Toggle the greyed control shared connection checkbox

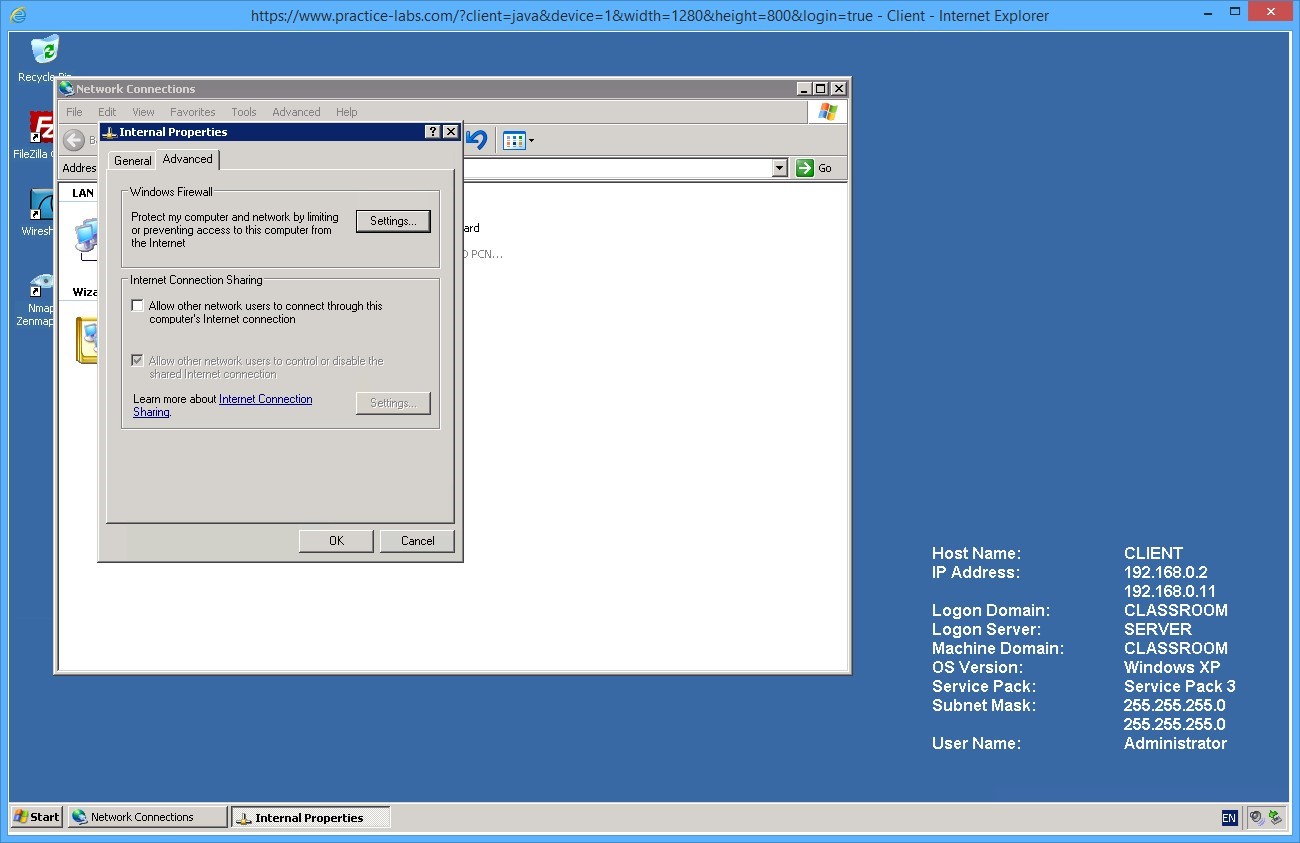(x=138, y=361)
